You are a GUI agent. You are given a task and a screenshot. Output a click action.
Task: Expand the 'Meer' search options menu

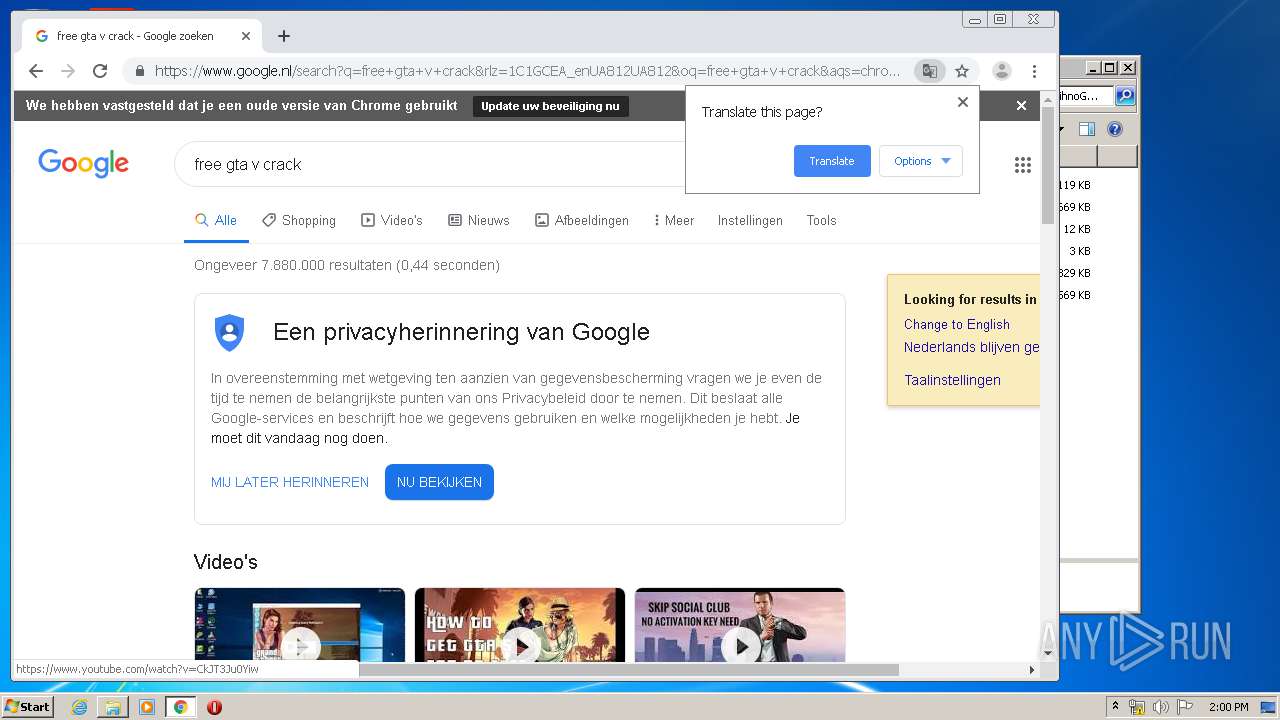673,220
